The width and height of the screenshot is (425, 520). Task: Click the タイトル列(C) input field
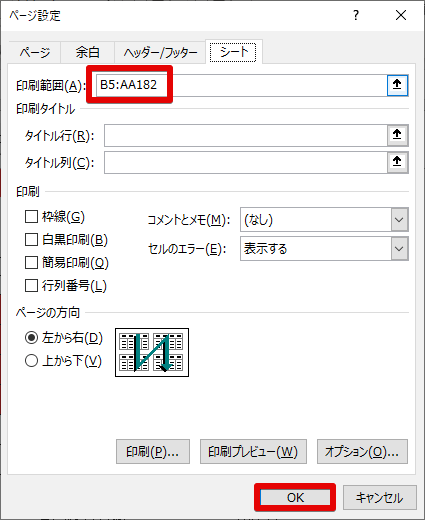point(246,162)
